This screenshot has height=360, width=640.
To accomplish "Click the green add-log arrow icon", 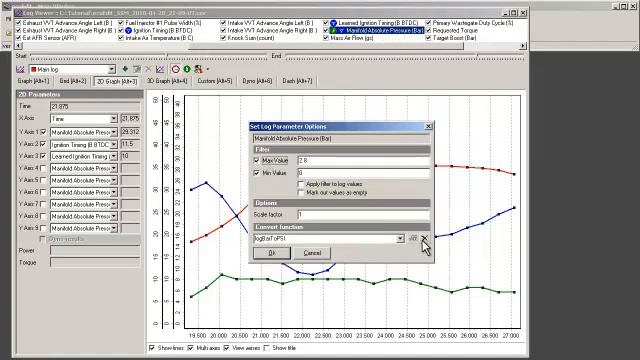I will (125, 69).
